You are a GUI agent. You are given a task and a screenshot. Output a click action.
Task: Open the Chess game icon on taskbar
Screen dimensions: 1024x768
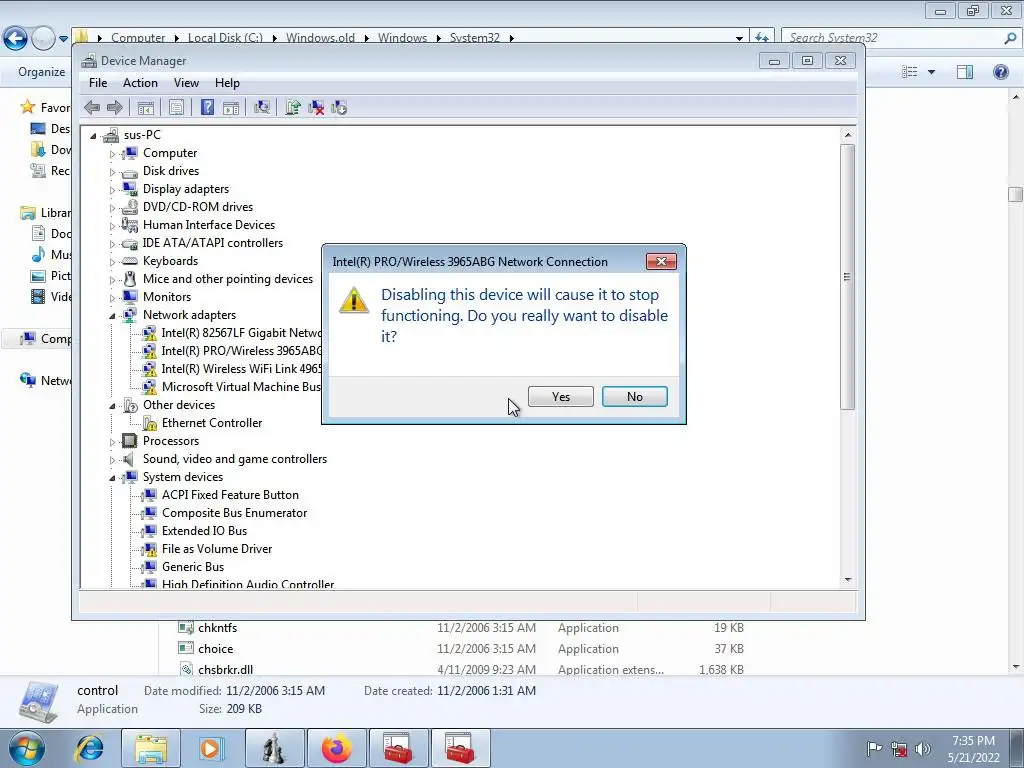[x=274, y=748]
